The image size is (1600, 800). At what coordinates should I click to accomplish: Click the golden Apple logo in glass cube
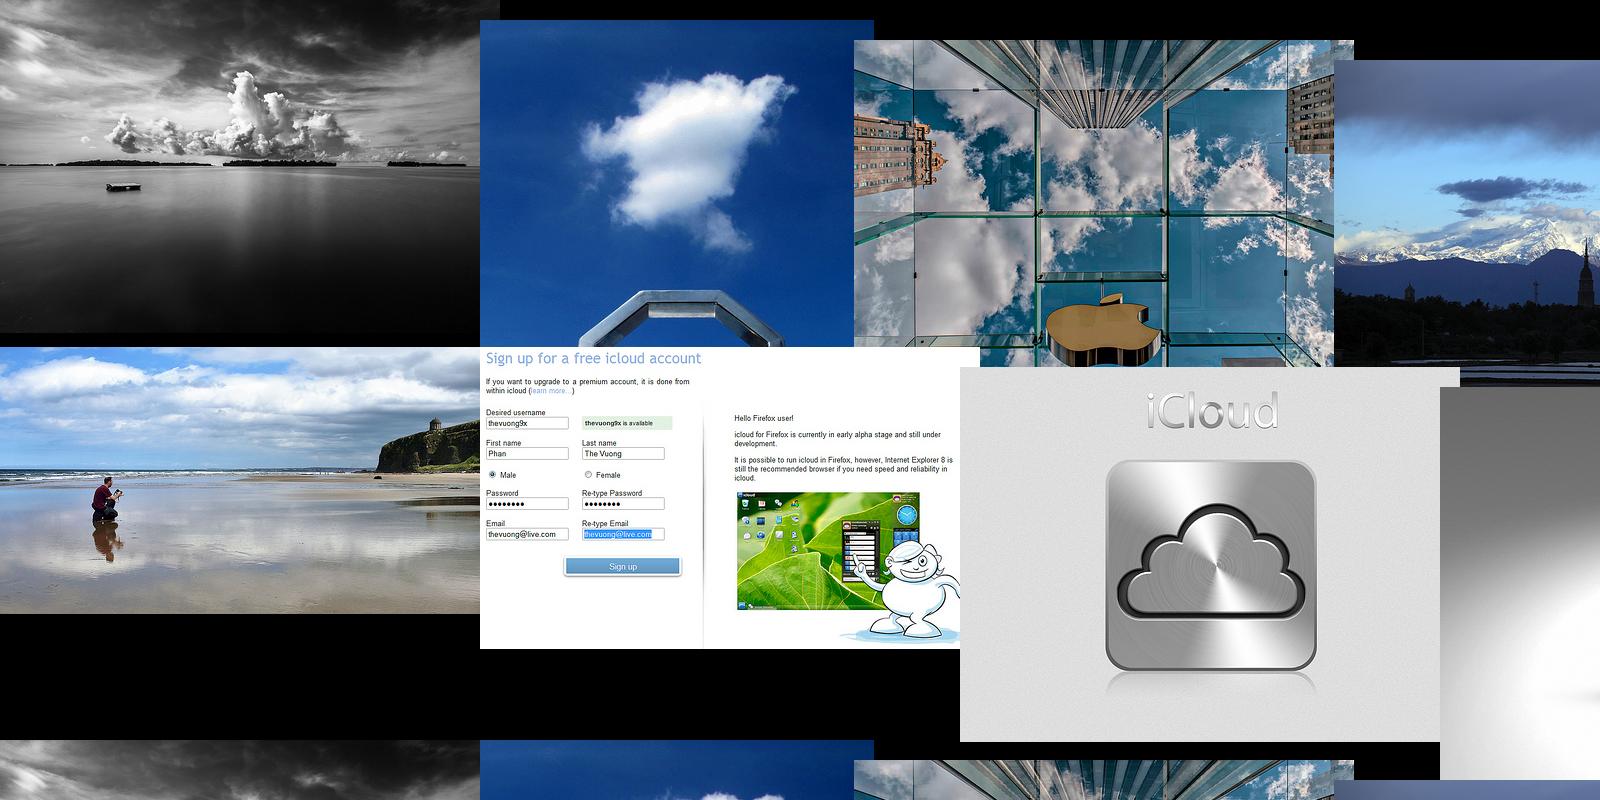point(1102,332)
